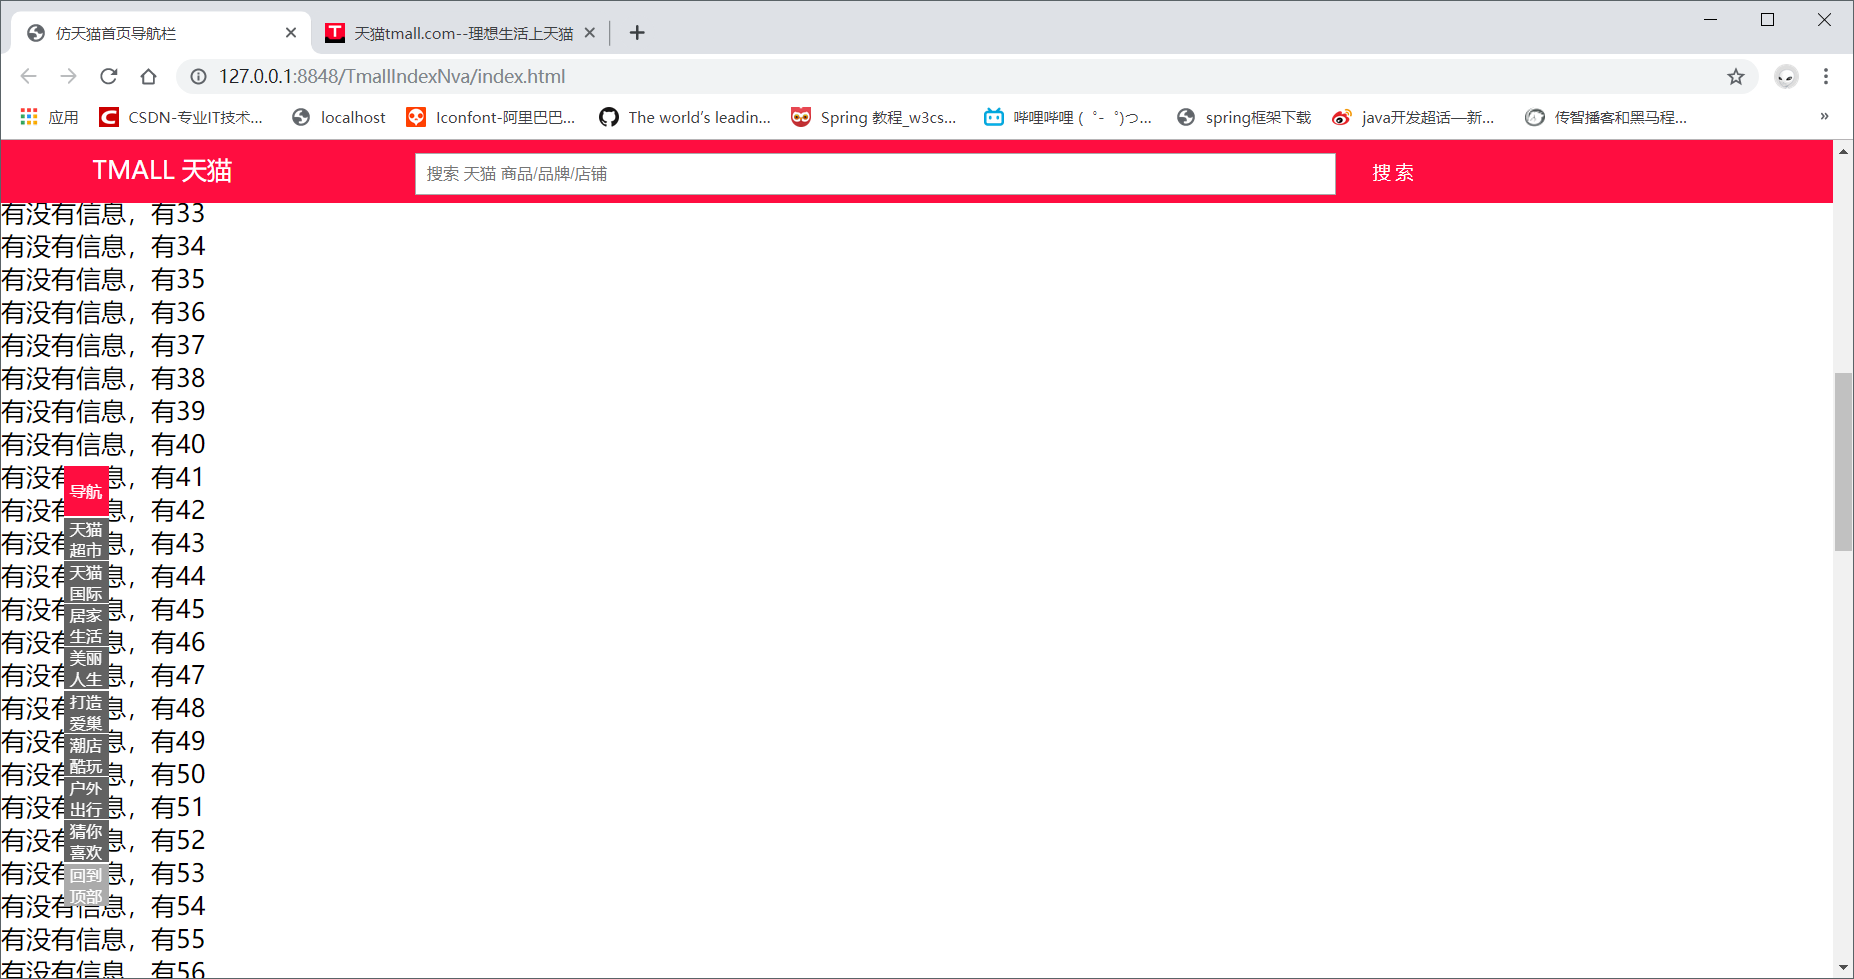Click the red 导航 sidebar header
Screen dimensions: 1854x979
pyautogui.click(x=86, y=491)
